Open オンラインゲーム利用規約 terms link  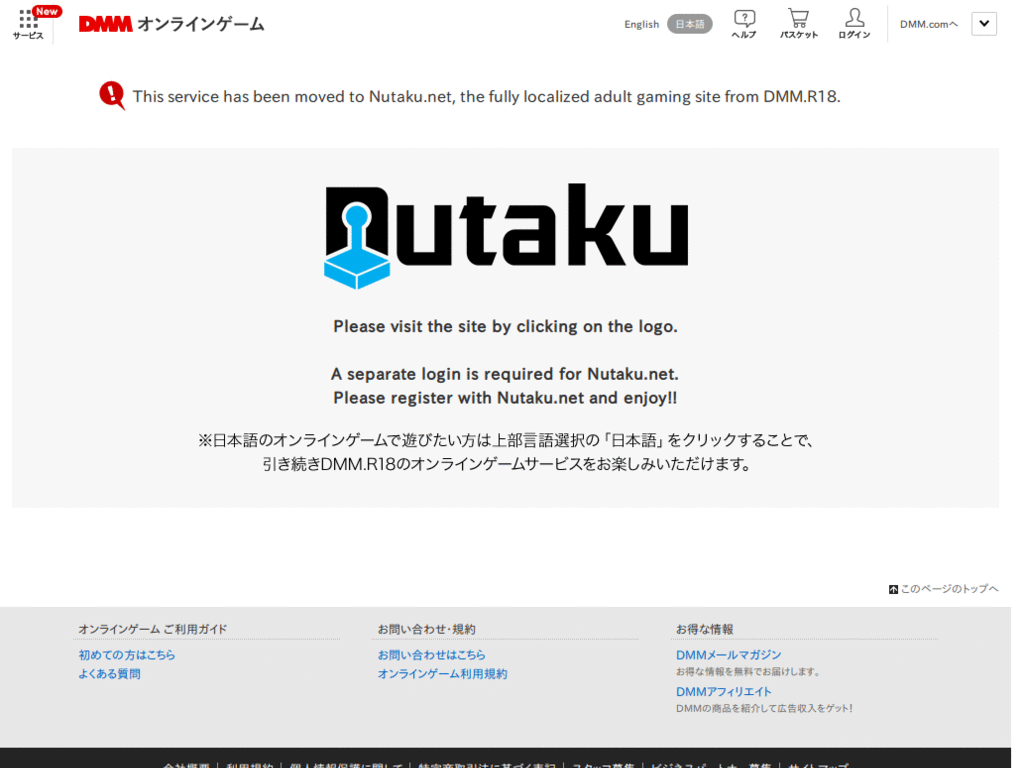tap(442, 674)
